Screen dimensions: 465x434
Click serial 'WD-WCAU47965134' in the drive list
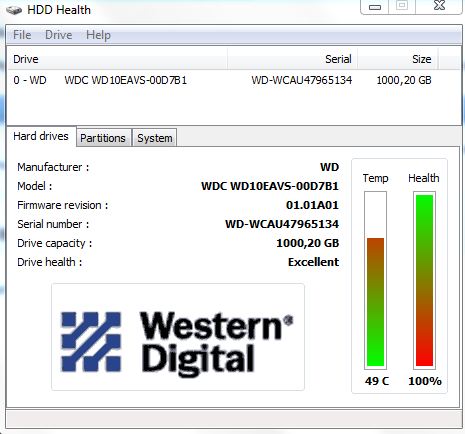click(302, 80)
